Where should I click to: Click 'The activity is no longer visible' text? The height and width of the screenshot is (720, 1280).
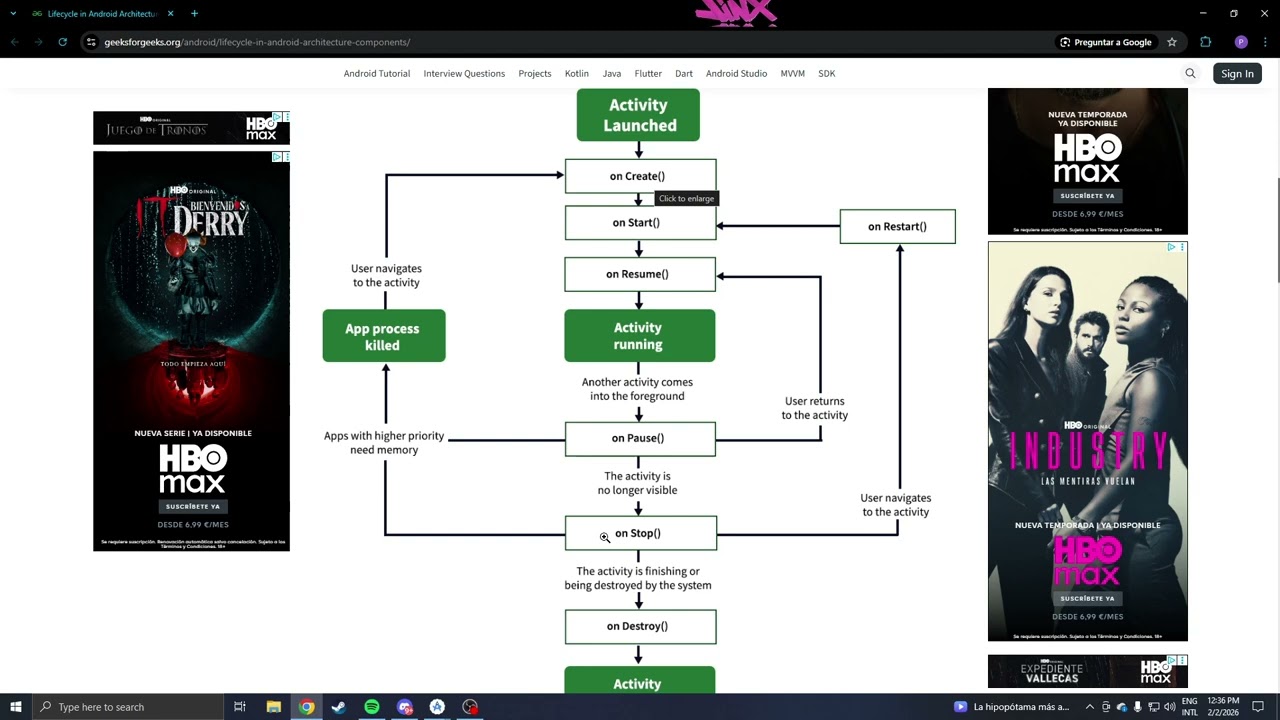pos(638,483)
